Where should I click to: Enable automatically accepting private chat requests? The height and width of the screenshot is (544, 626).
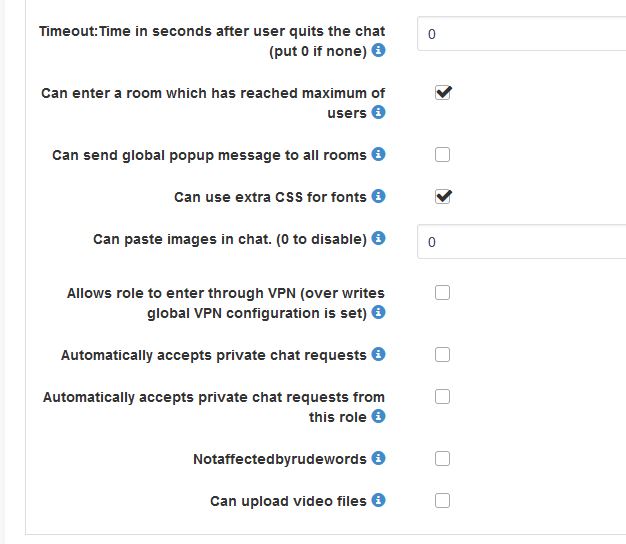[x=443, y=355]
